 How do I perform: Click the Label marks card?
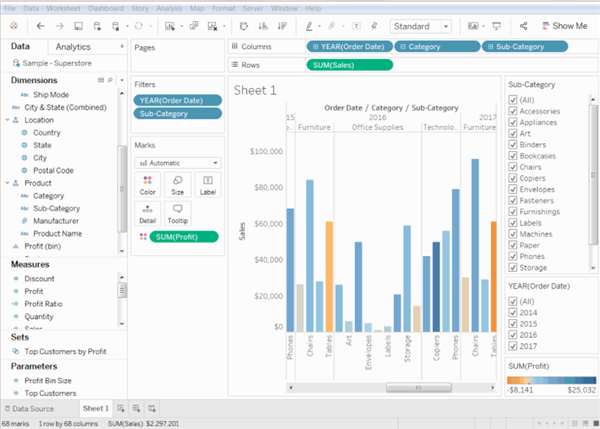tap(207, 183)
